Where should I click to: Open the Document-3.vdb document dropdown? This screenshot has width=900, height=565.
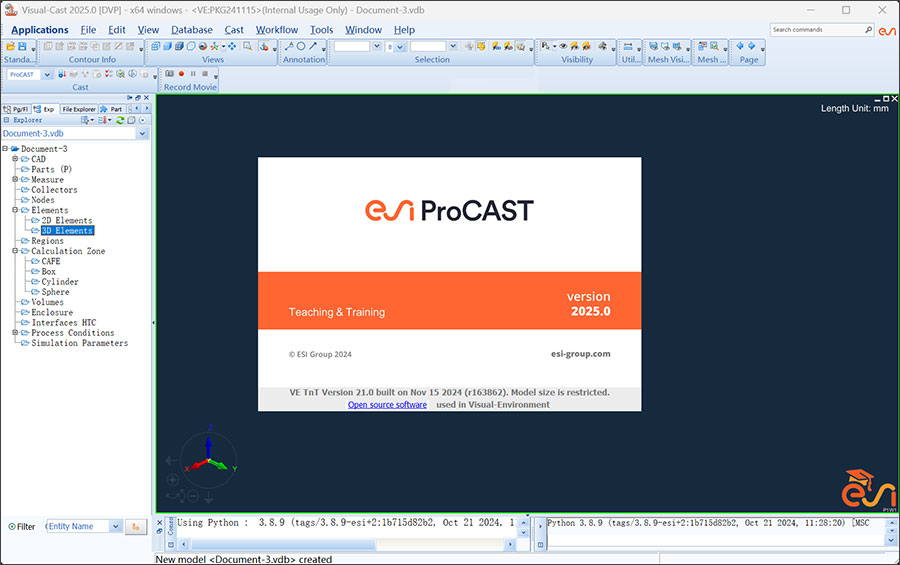tap(142, 133)
